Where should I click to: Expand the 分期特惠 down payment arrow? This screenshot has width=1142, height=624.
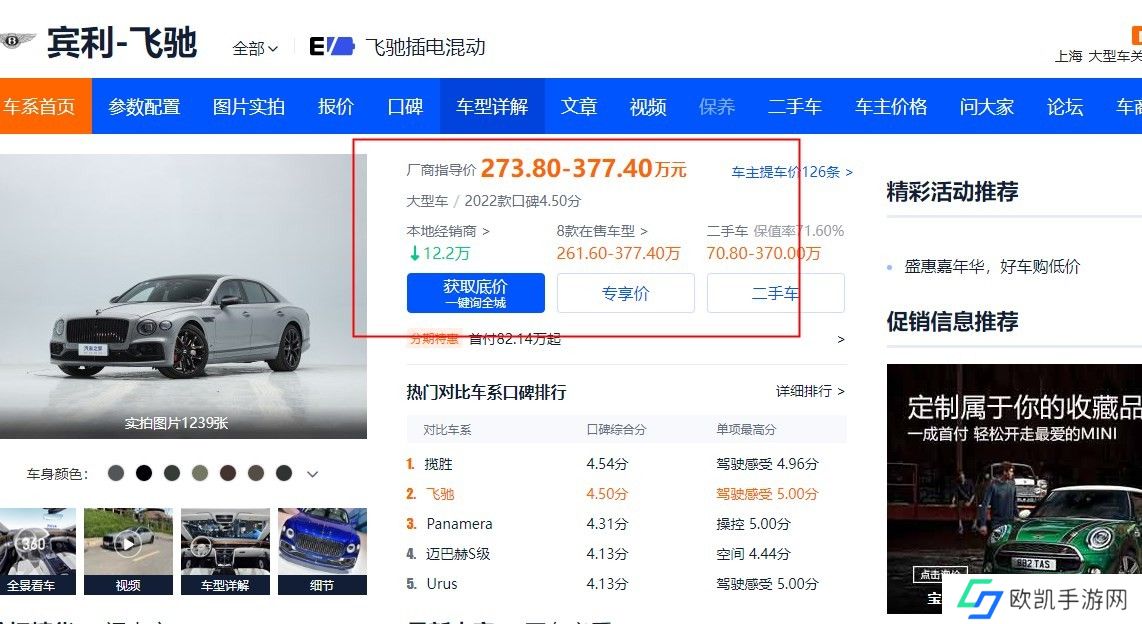pos(840,339)
